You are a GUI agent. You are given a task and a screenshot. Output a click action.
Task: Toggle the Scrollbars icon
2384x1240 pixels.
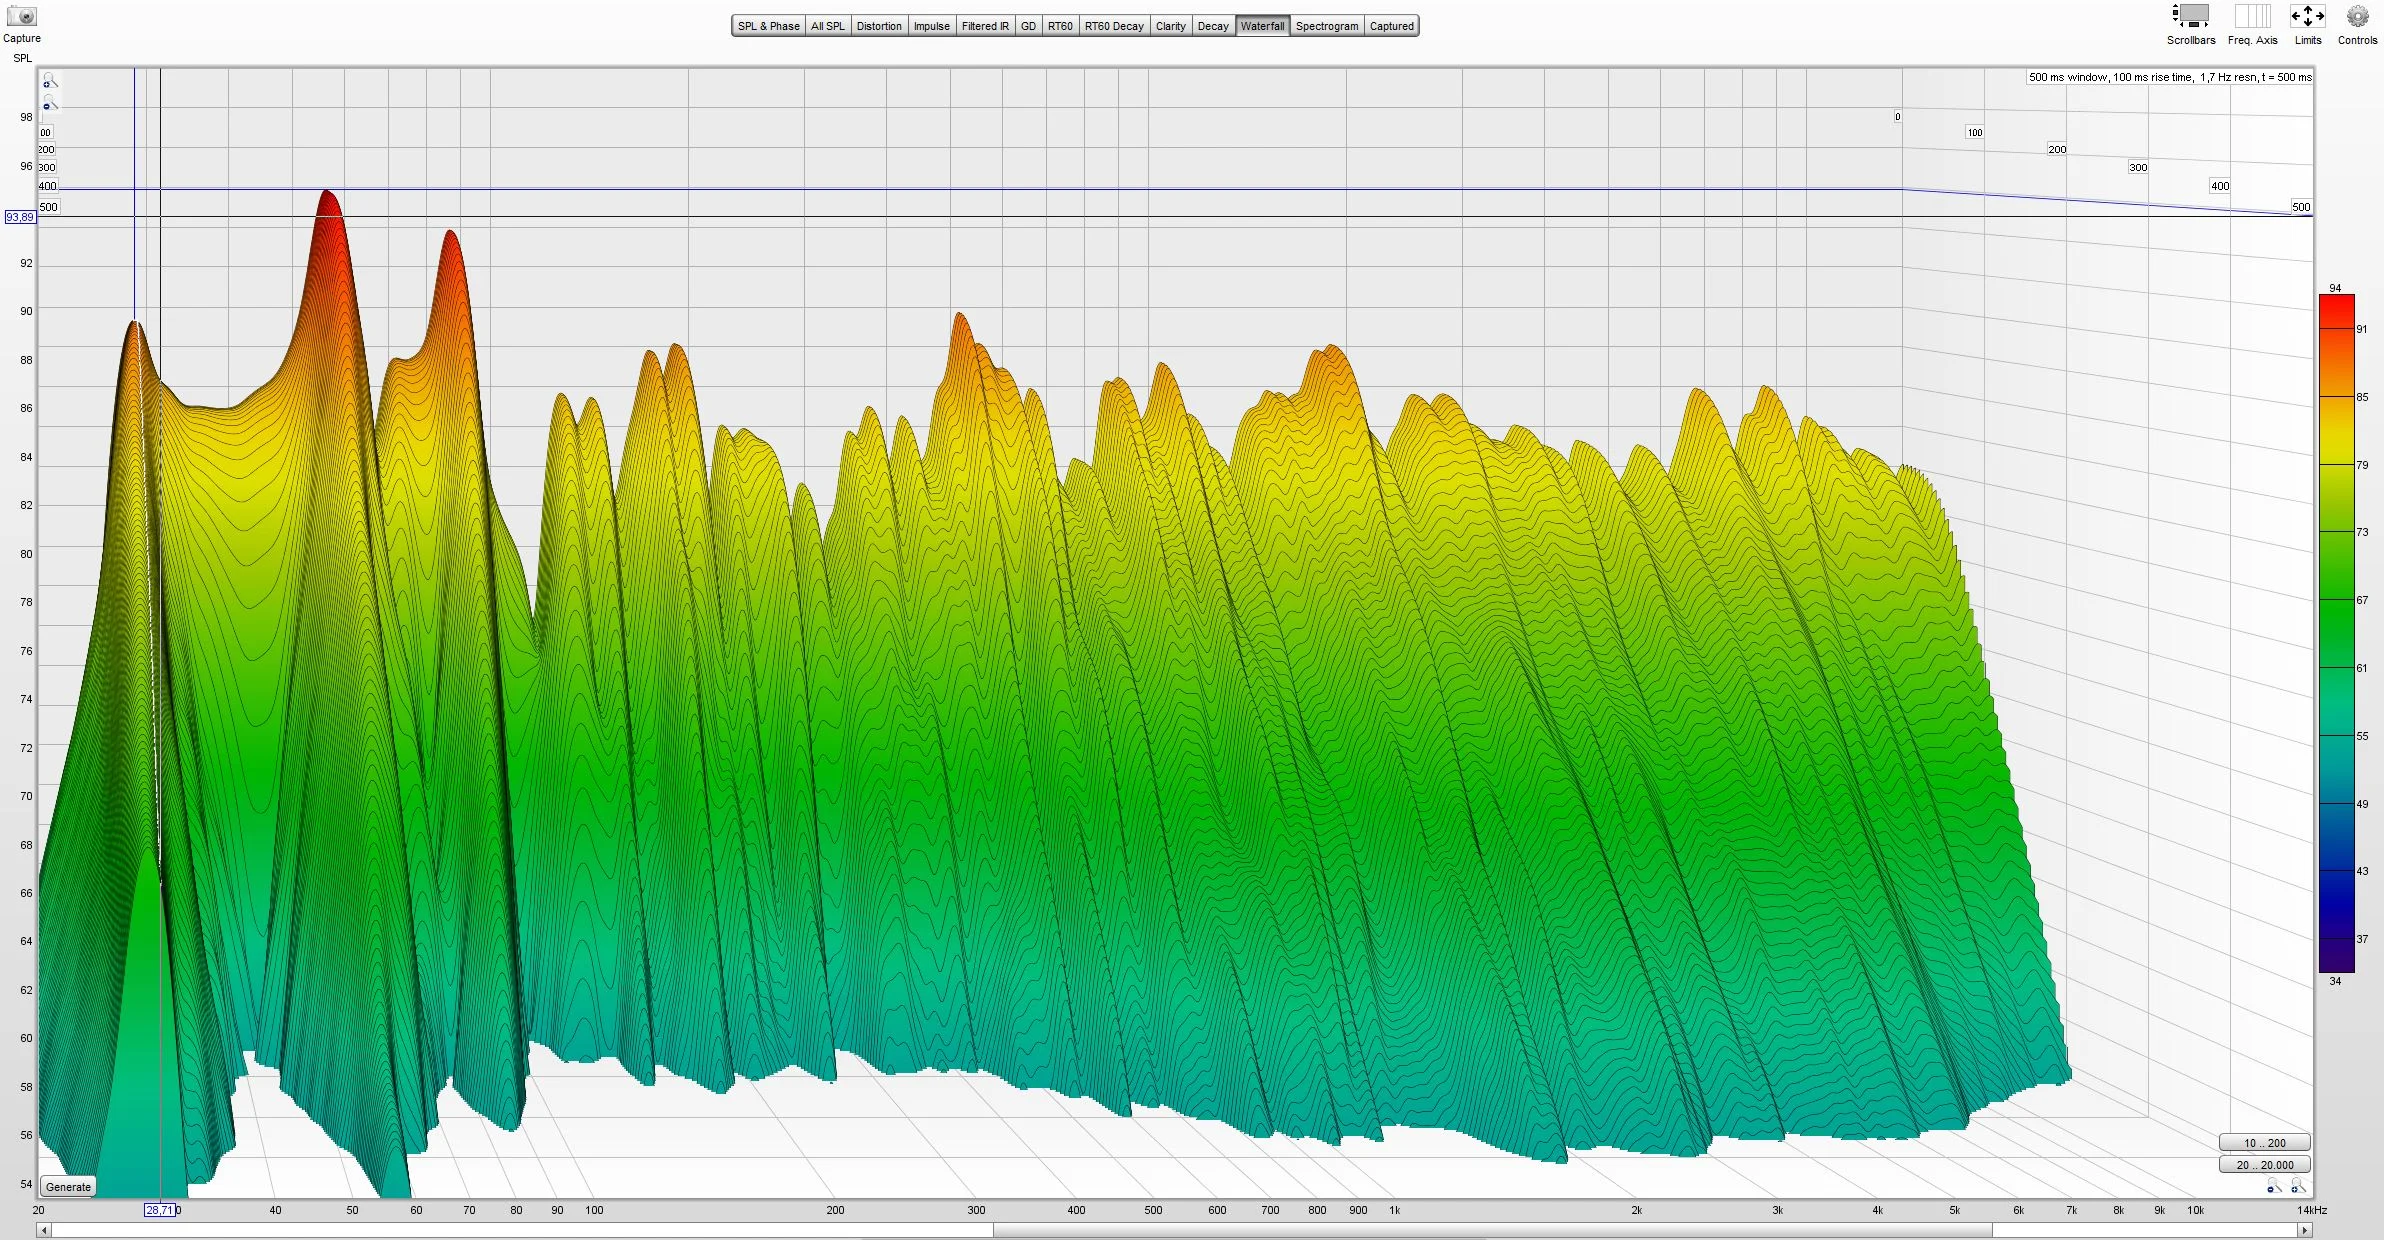coord(2191,17)
